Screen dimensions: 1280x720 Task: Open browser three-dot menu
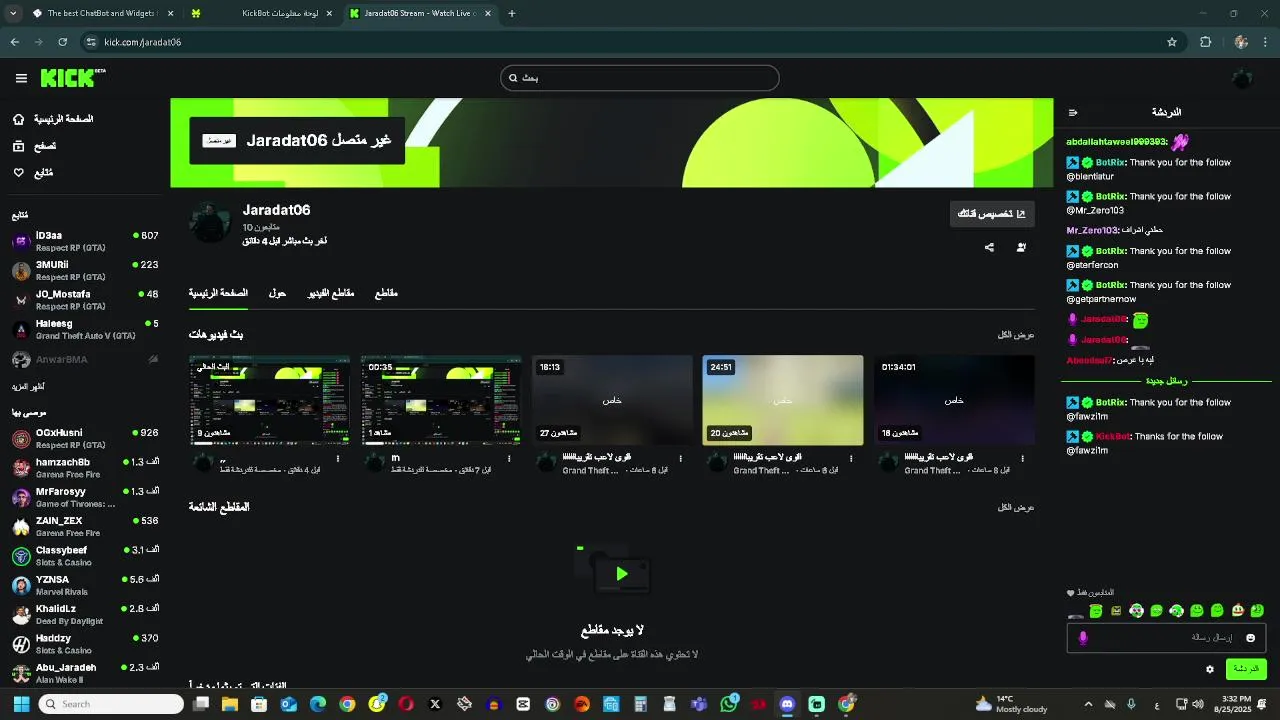[1266, 42]
